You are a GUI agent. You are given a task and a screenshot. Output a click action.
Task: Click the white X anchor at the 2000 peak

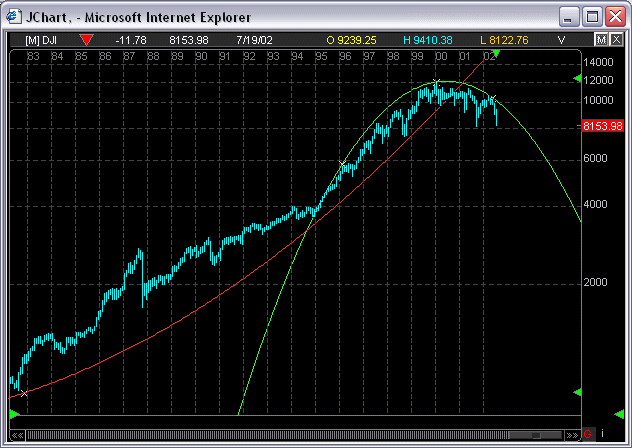coord(436,82)
